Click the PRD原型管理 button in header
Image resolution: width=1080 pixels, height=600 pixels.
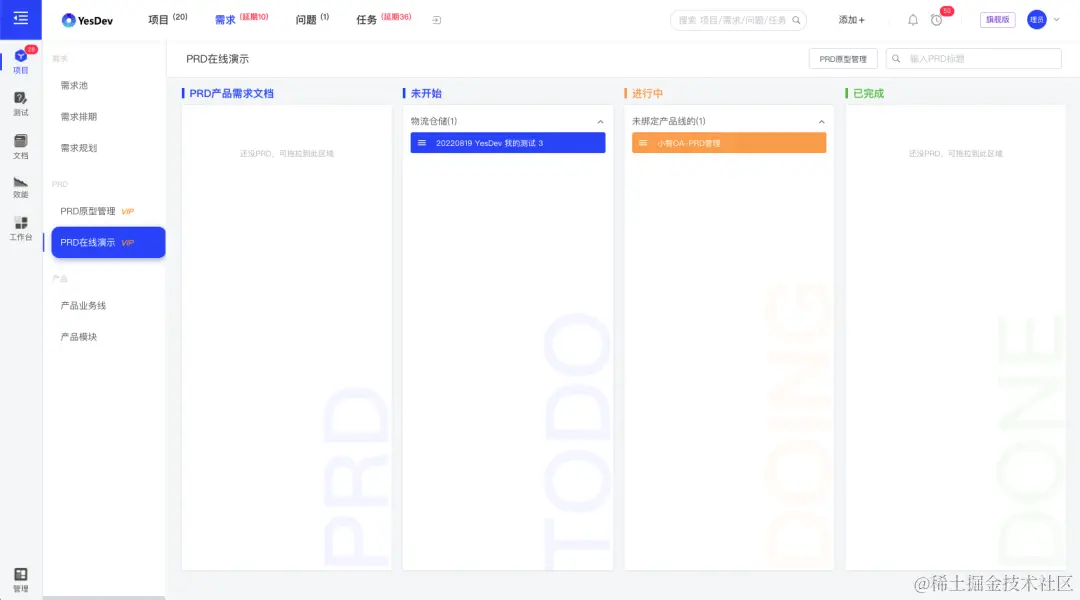click(843, 59)
